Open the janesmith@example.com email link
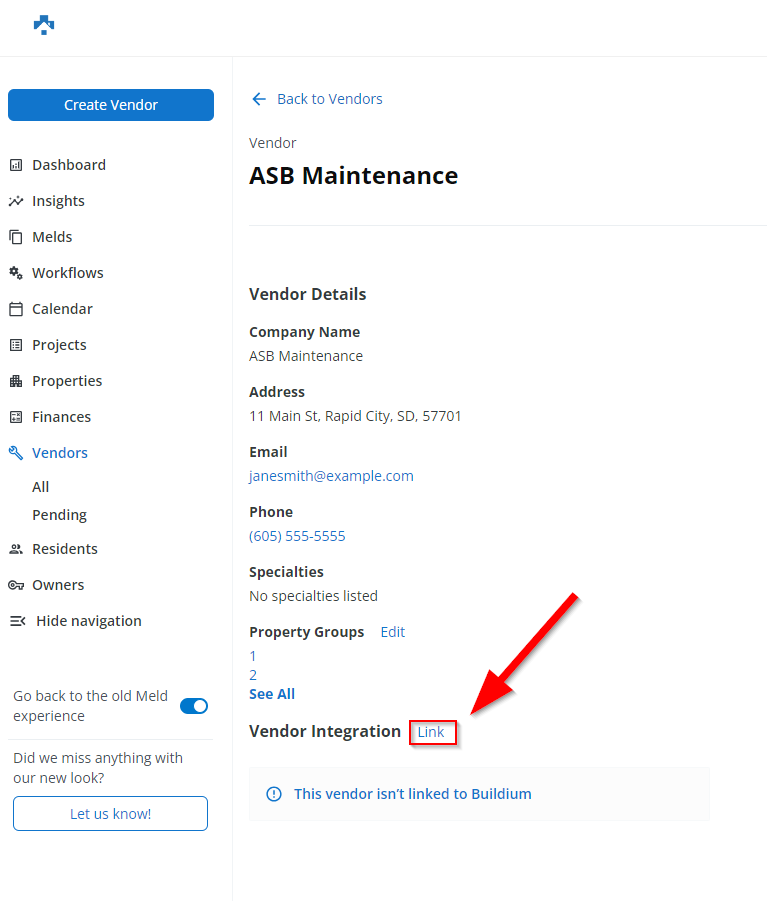This screenshot has width=767, height=901. [331, 476]
